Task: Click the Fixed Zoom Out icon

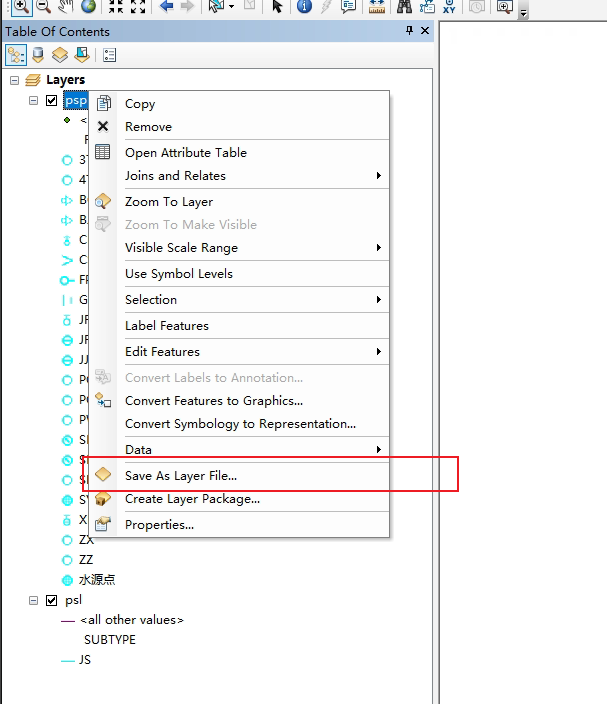Action: [x=138, y=6]
